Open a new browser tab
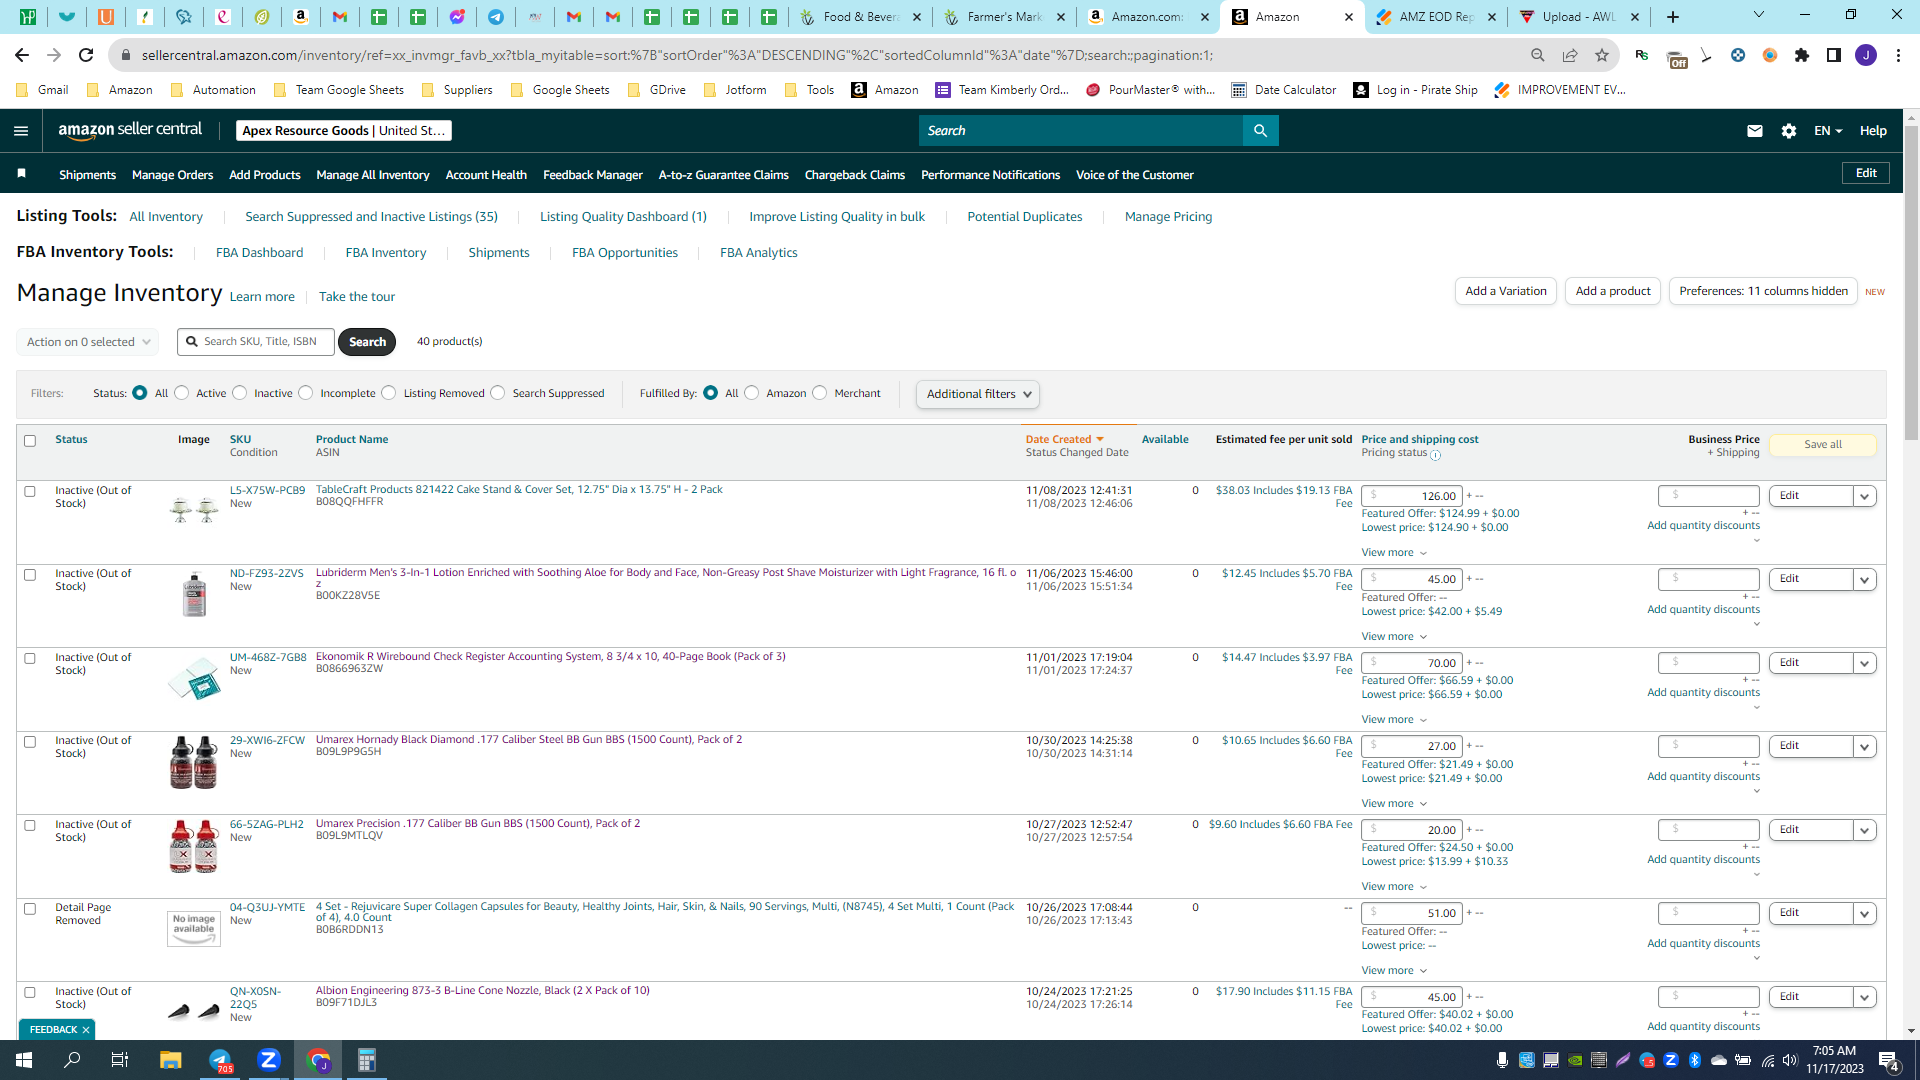Screen dimensions: 1920x1080 [x=1673, y=17]
